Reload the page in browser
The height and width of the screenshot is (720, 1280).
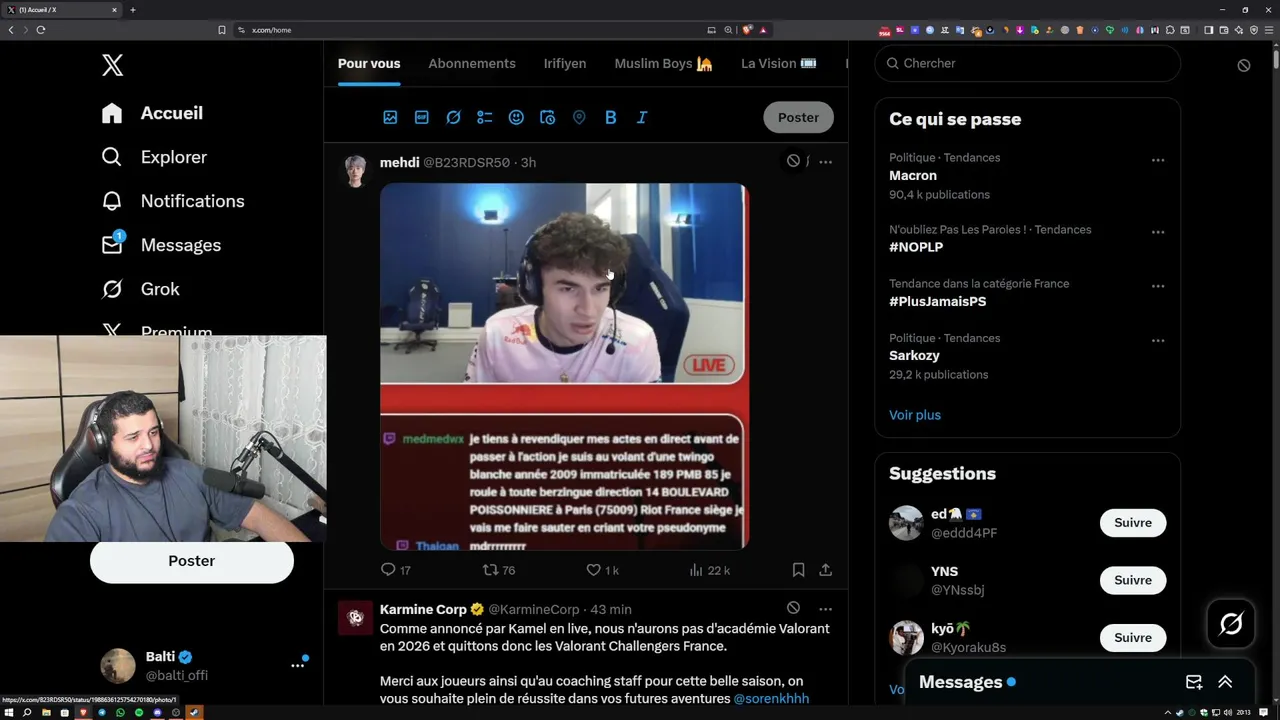coord(40,30)
